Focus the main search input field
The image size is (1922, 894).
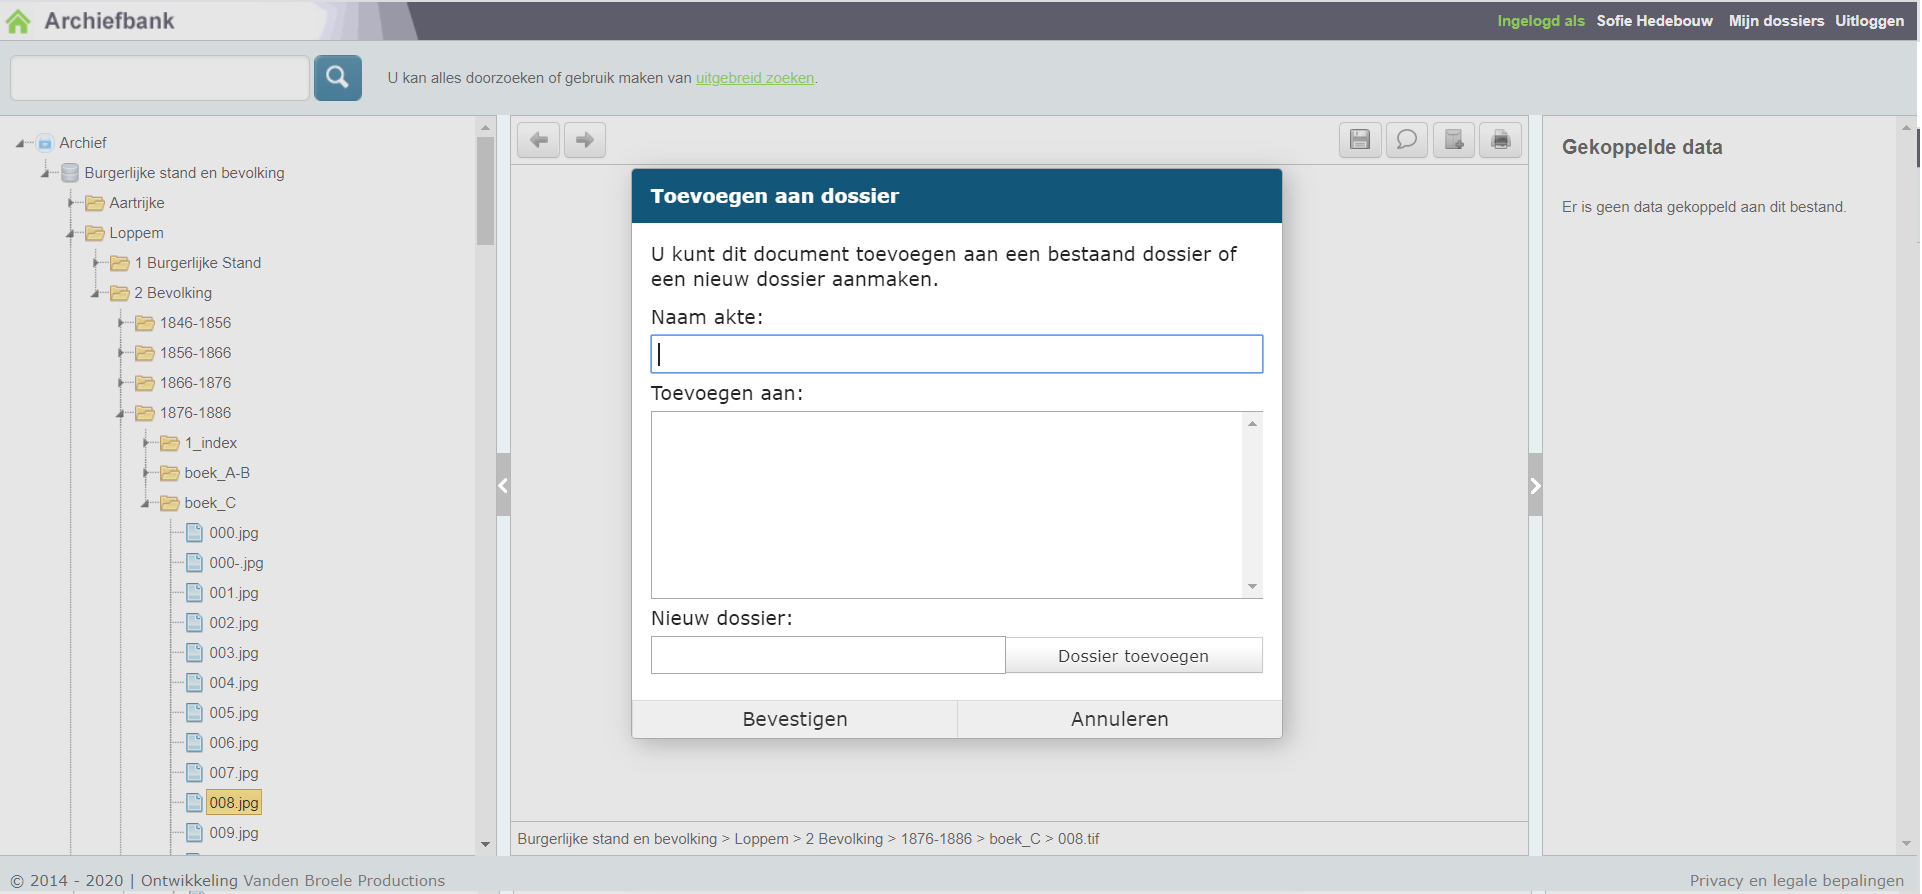pos(160,78)
